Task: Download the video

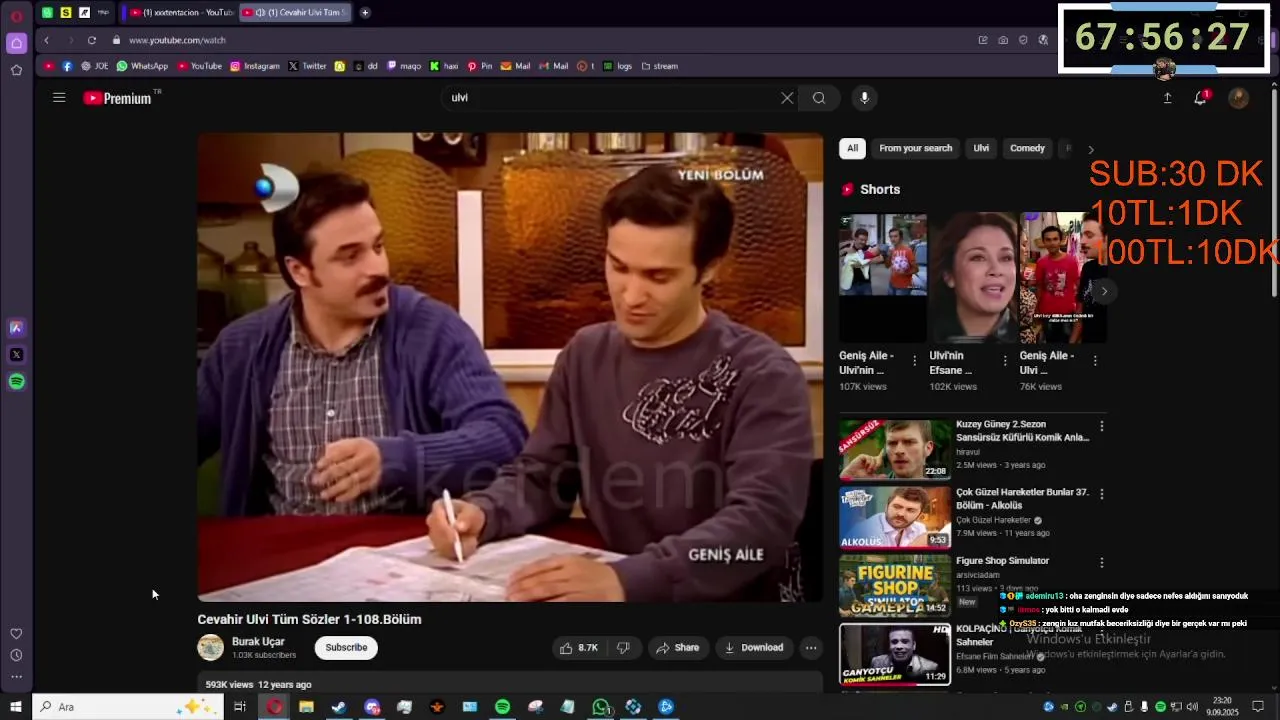Action: (x=754, y=648)
